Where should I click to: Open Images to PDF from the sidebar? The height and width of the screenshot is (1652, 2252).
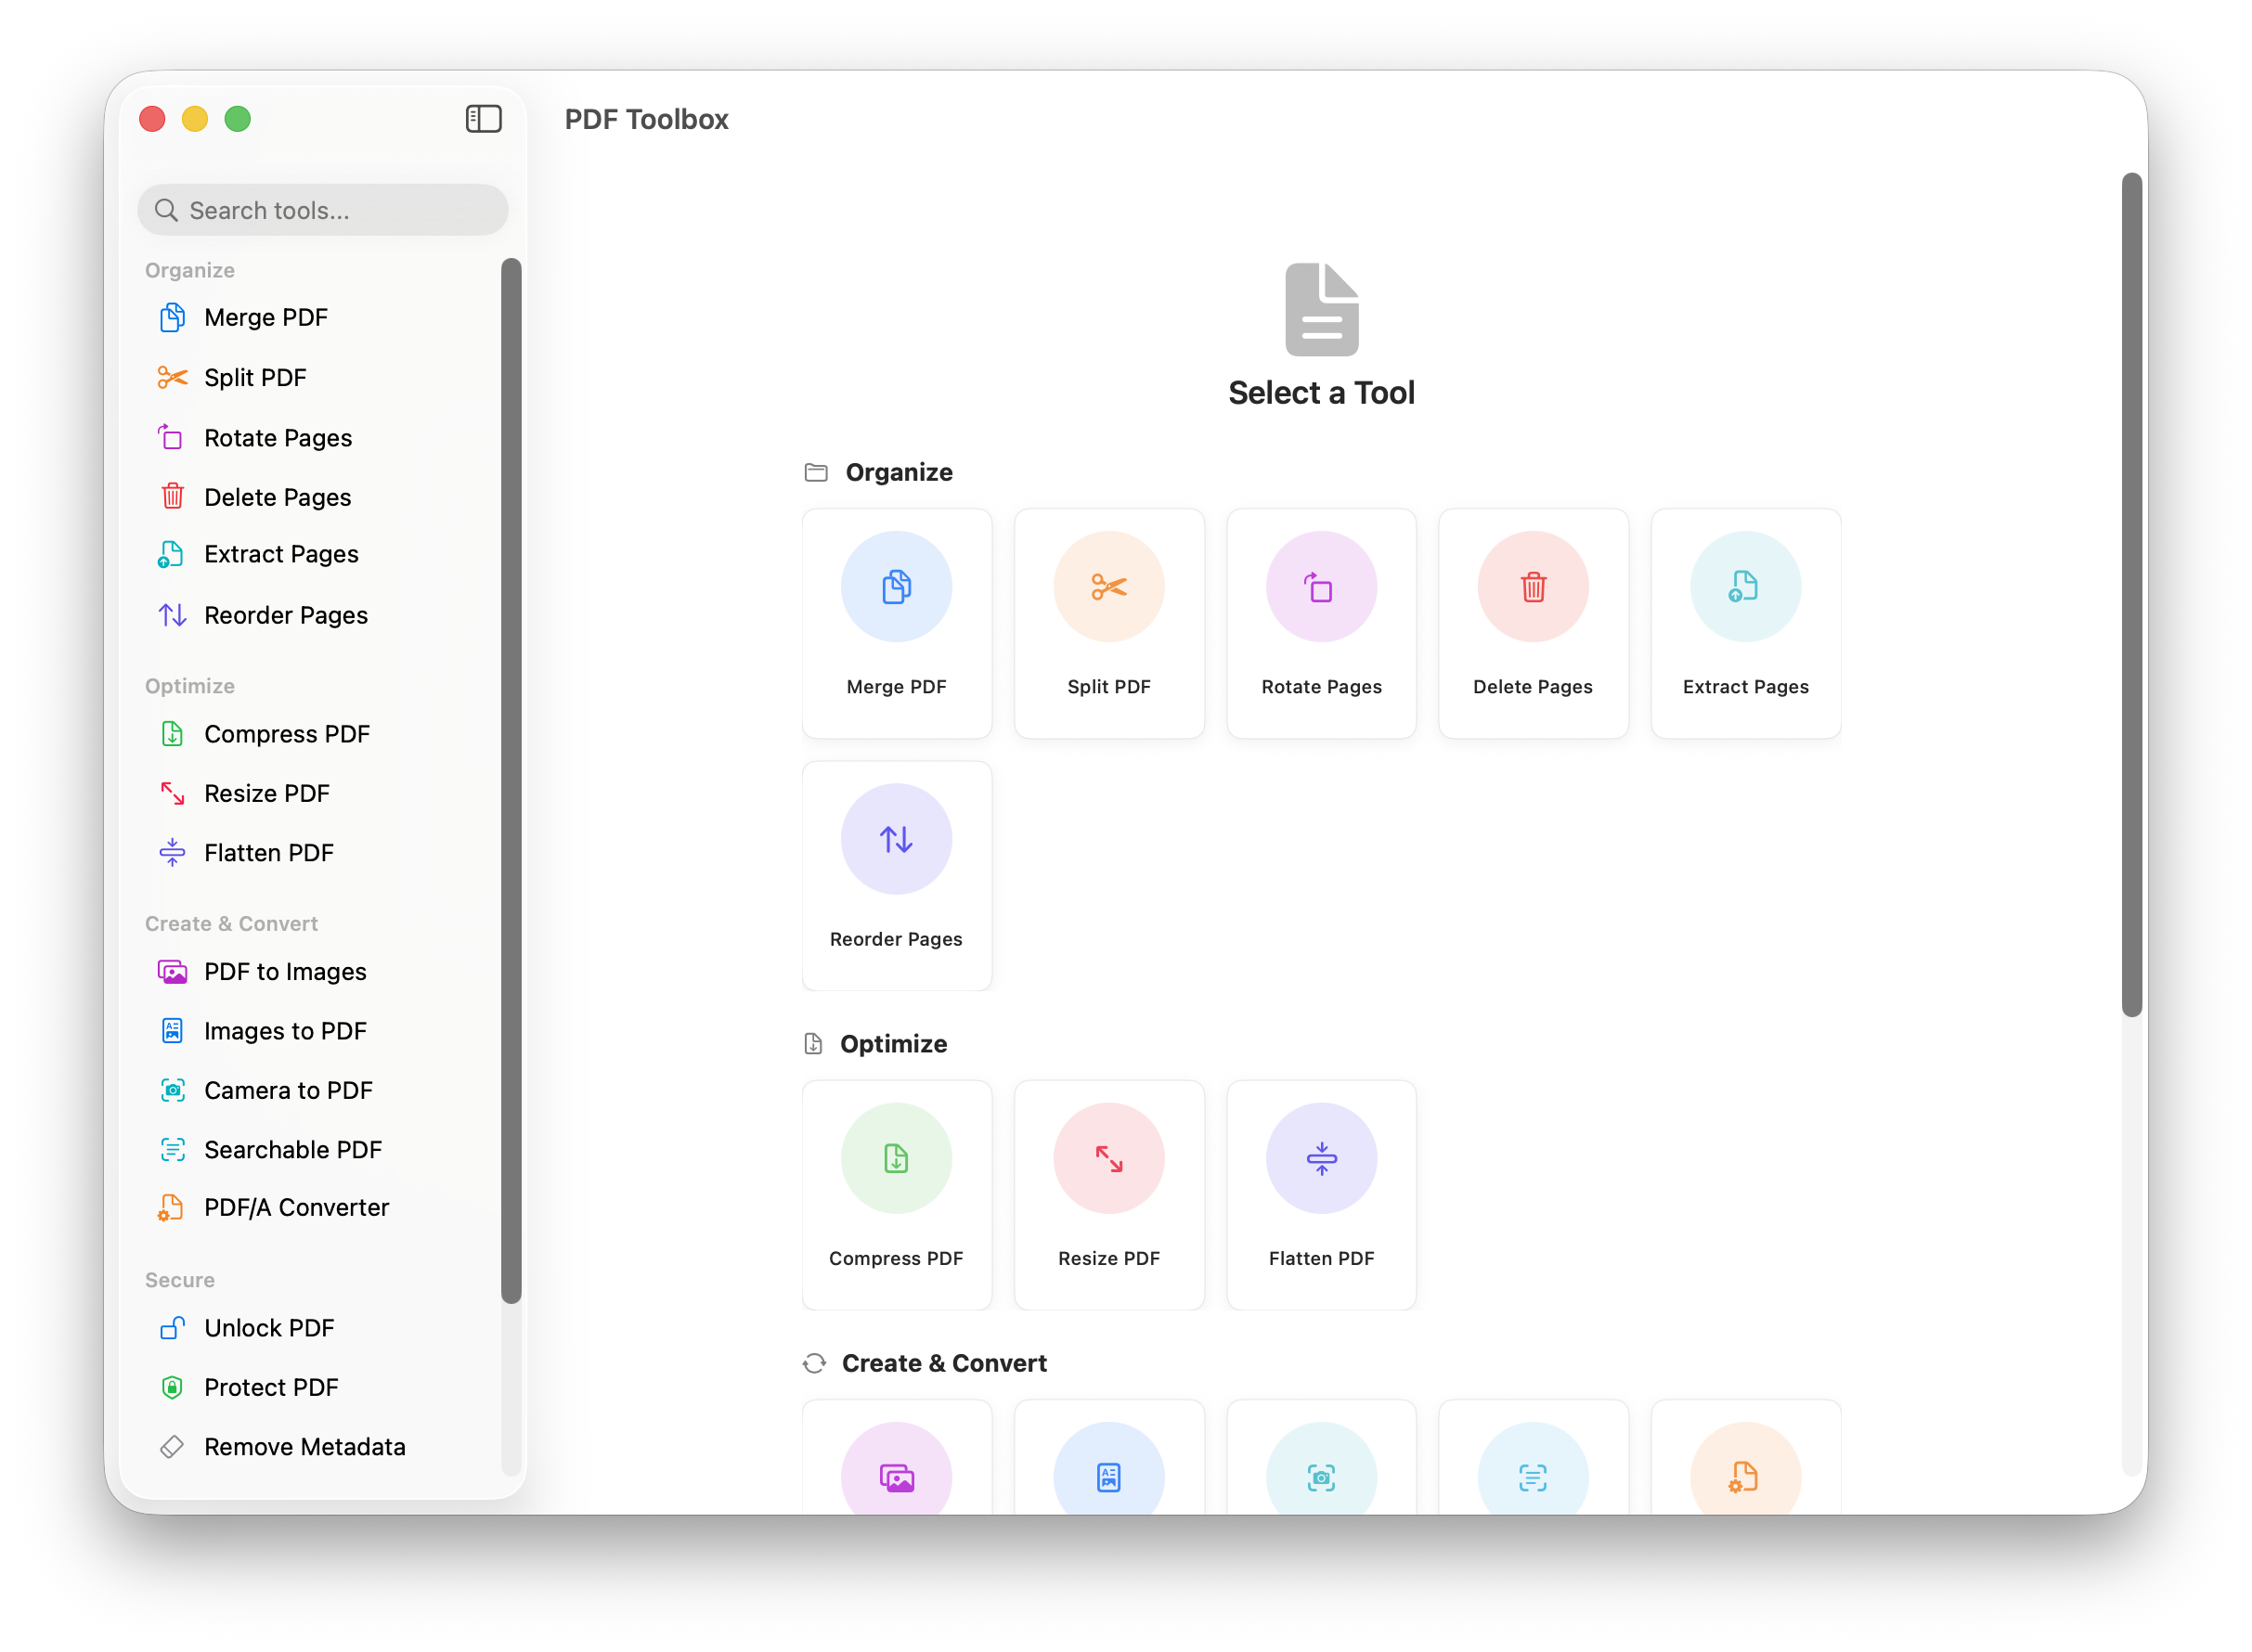(284, 1030)
